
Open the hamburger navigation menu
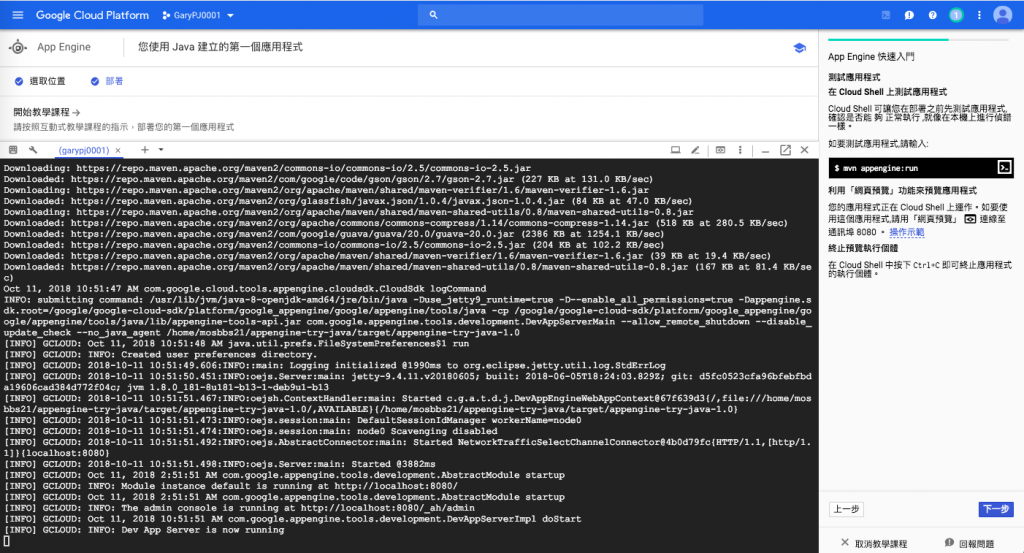(18, 15)
